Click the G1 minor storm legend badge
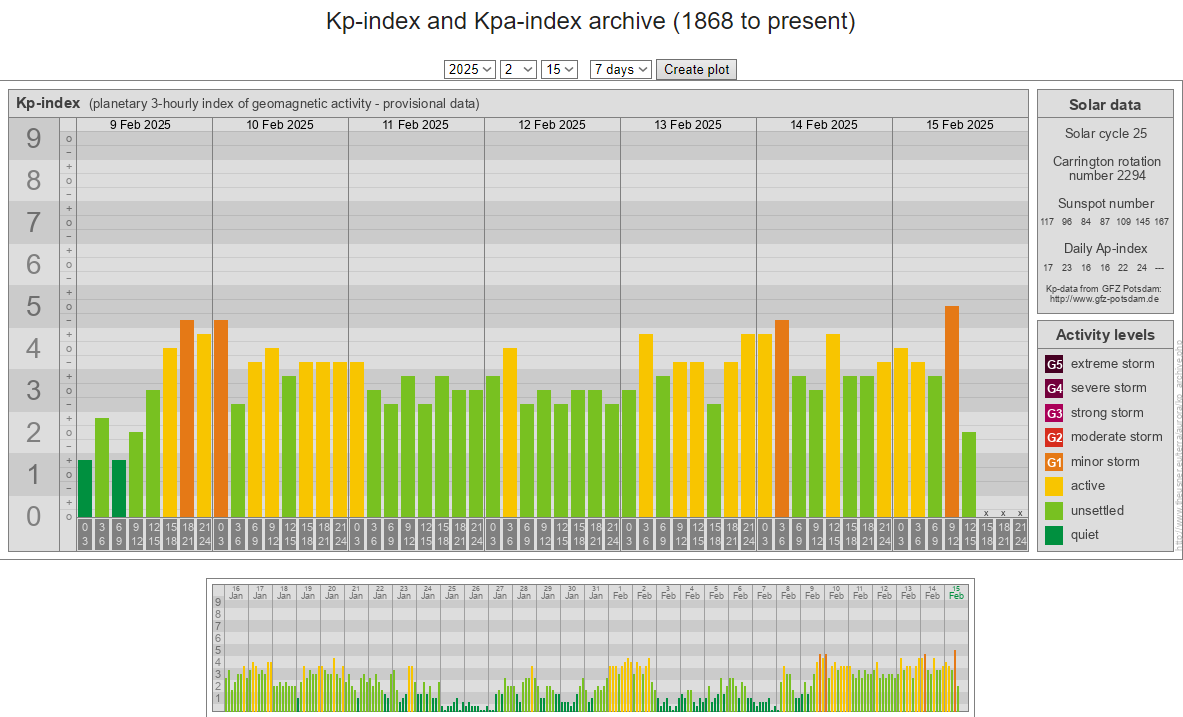Screen dimensions: 1183x717 (1054, 462)
